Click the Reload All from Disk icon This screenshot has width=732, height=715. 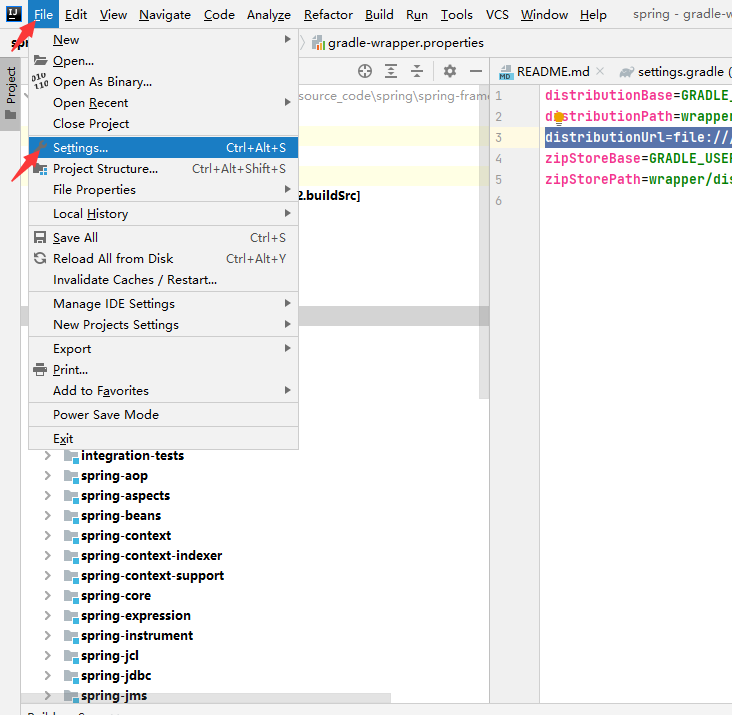coord(40,258)
